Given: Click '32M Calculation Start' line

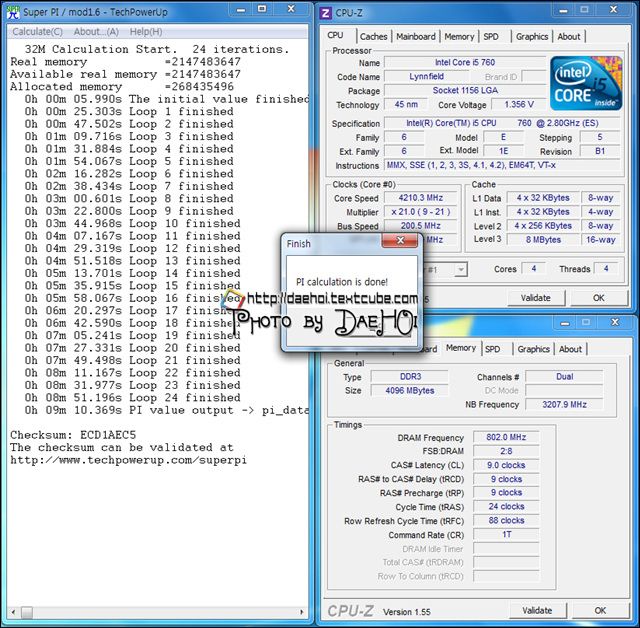Looking at the screenshot, I should (157, 49).
